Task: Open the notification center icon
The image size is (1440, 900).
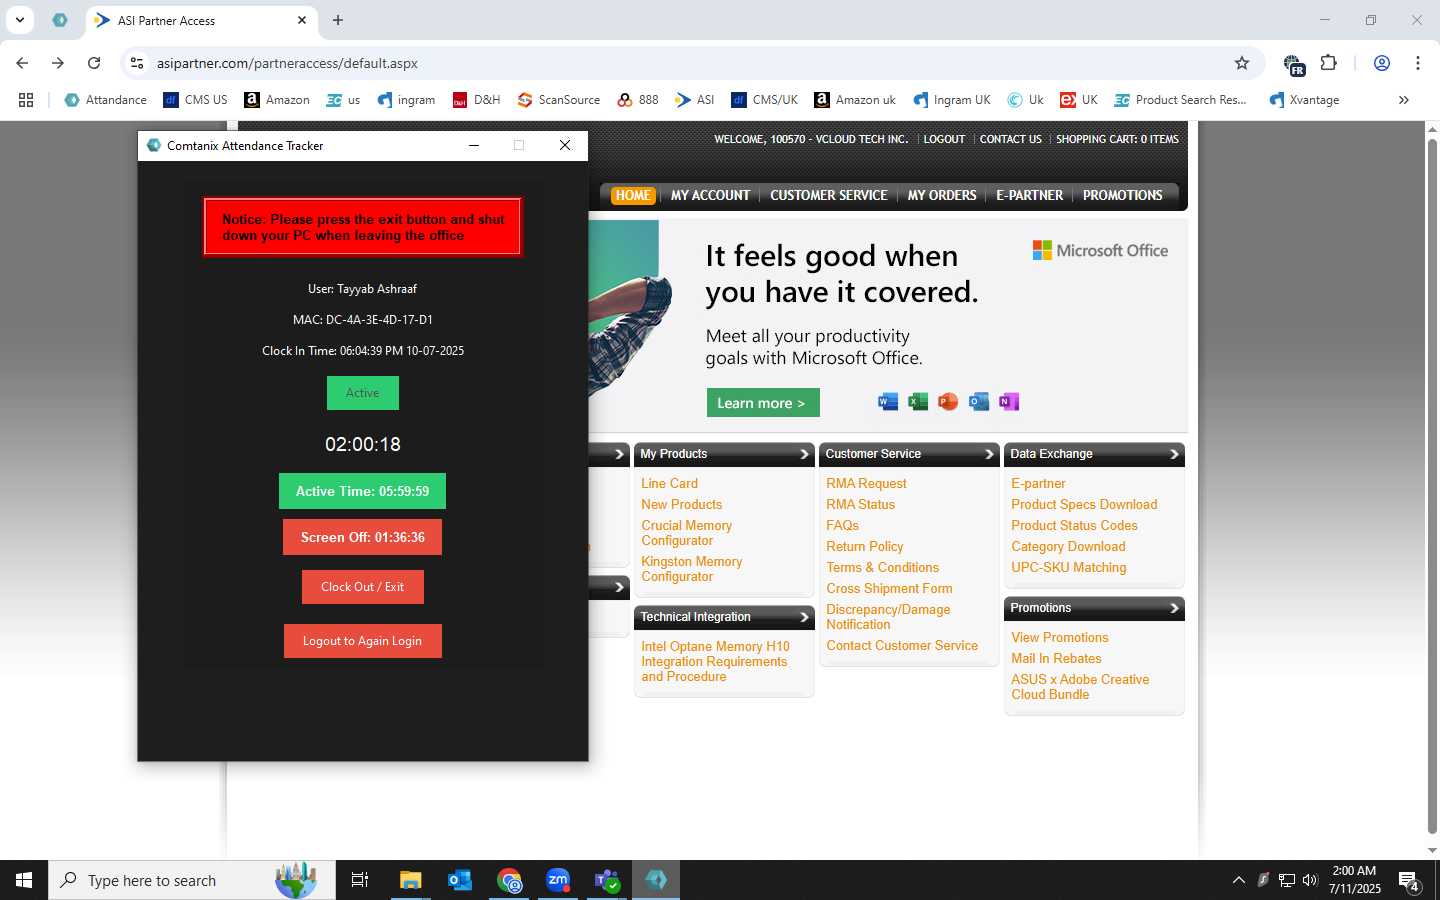Action: click(x=1409, y=881)
